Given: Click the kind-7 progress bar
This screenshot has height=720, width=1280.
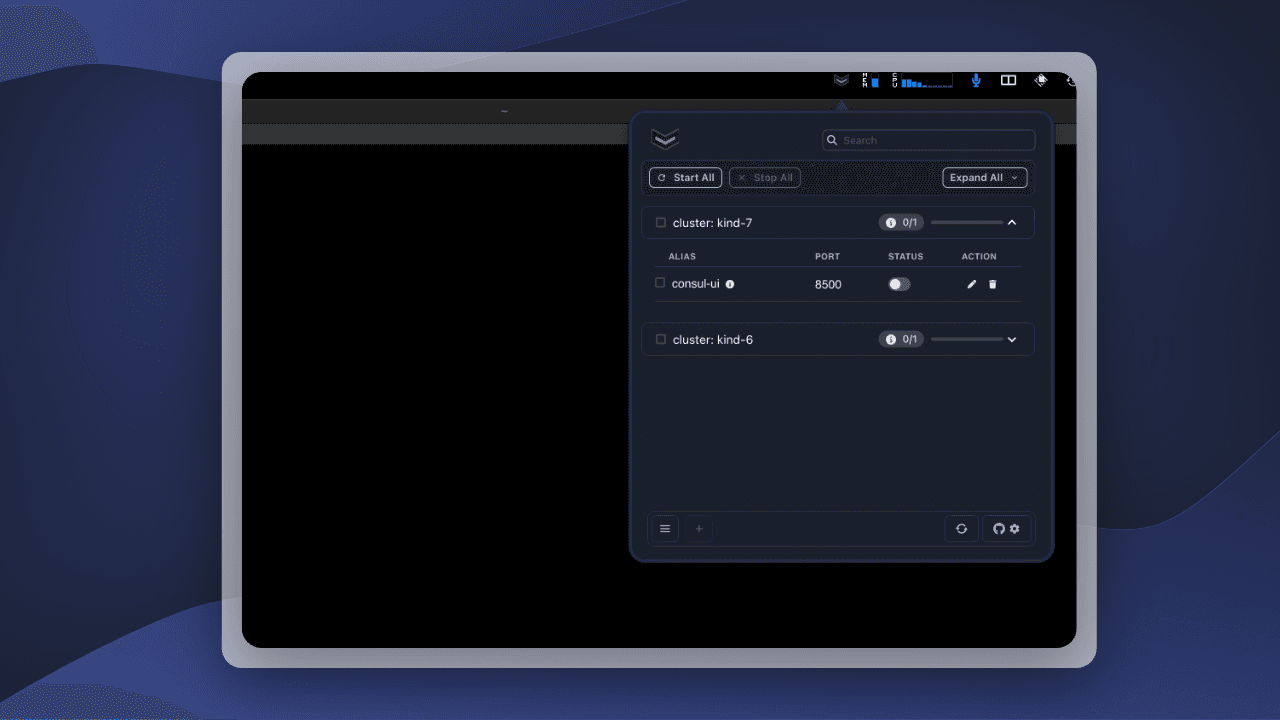Looking at the screenshot, I should coord(968,222).
